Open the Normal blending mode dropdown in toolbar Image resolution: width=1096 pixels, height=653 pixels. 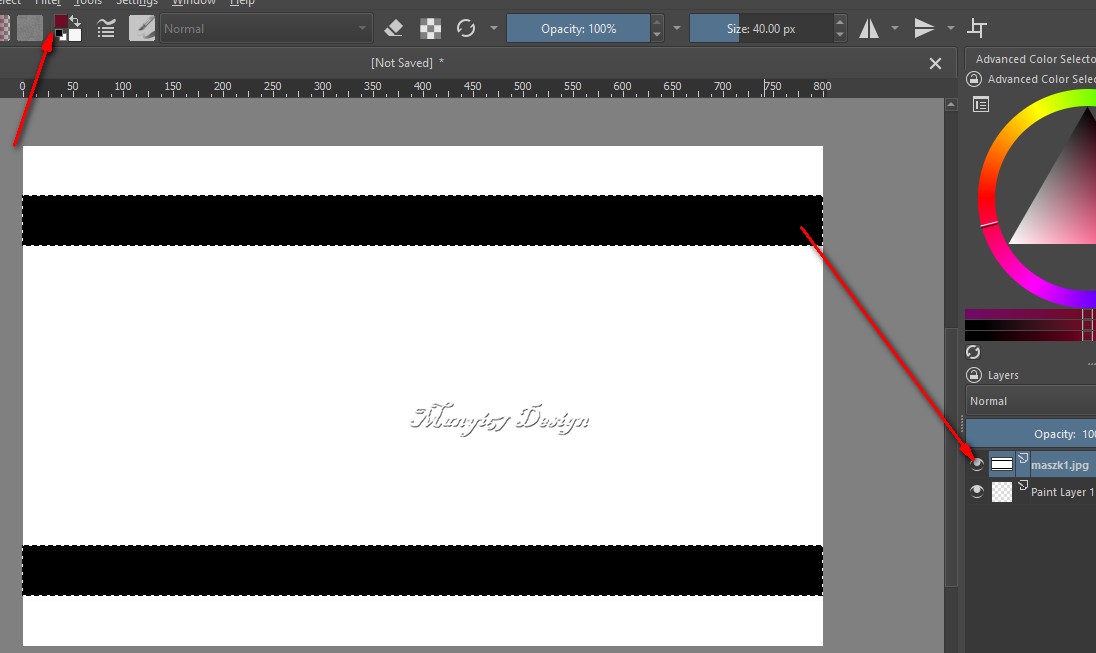pos(266,29)
